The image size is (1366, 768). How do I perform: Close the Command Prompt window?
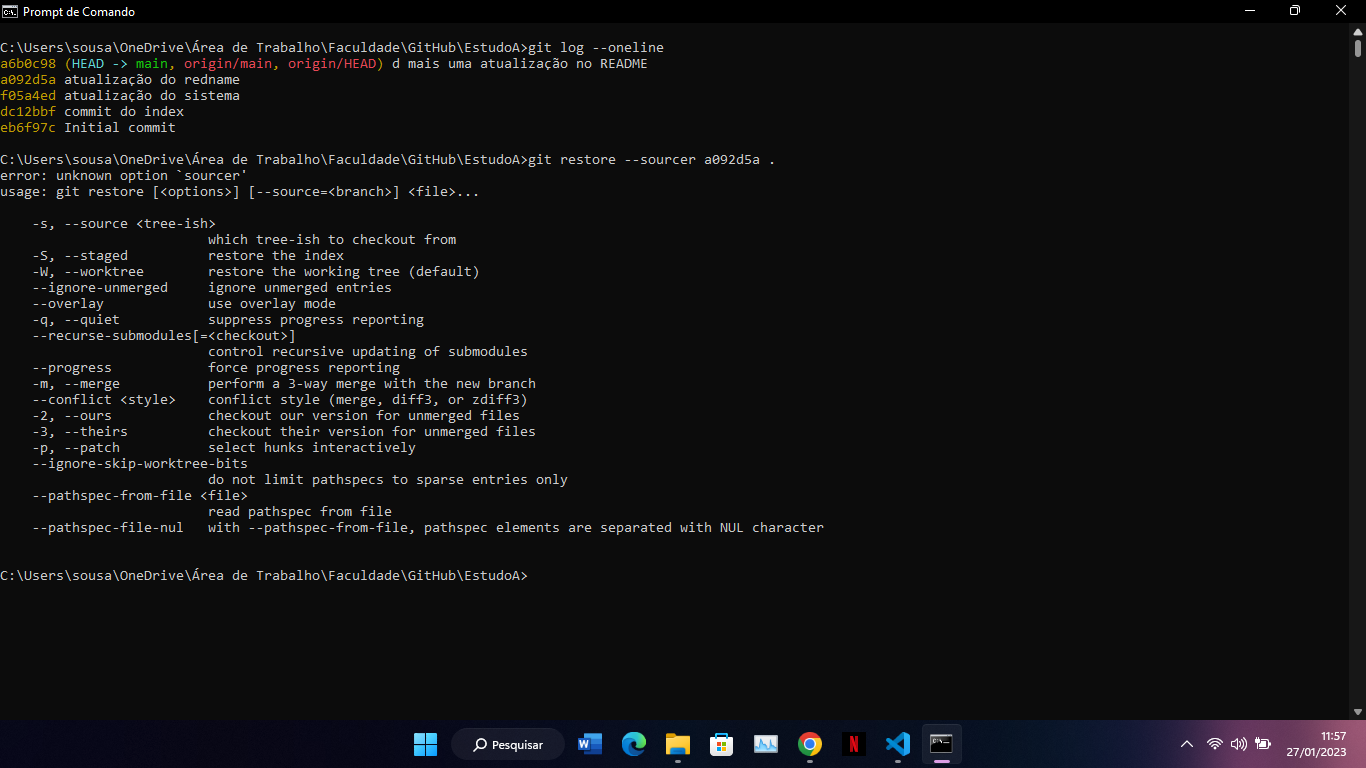[1342, 11]
